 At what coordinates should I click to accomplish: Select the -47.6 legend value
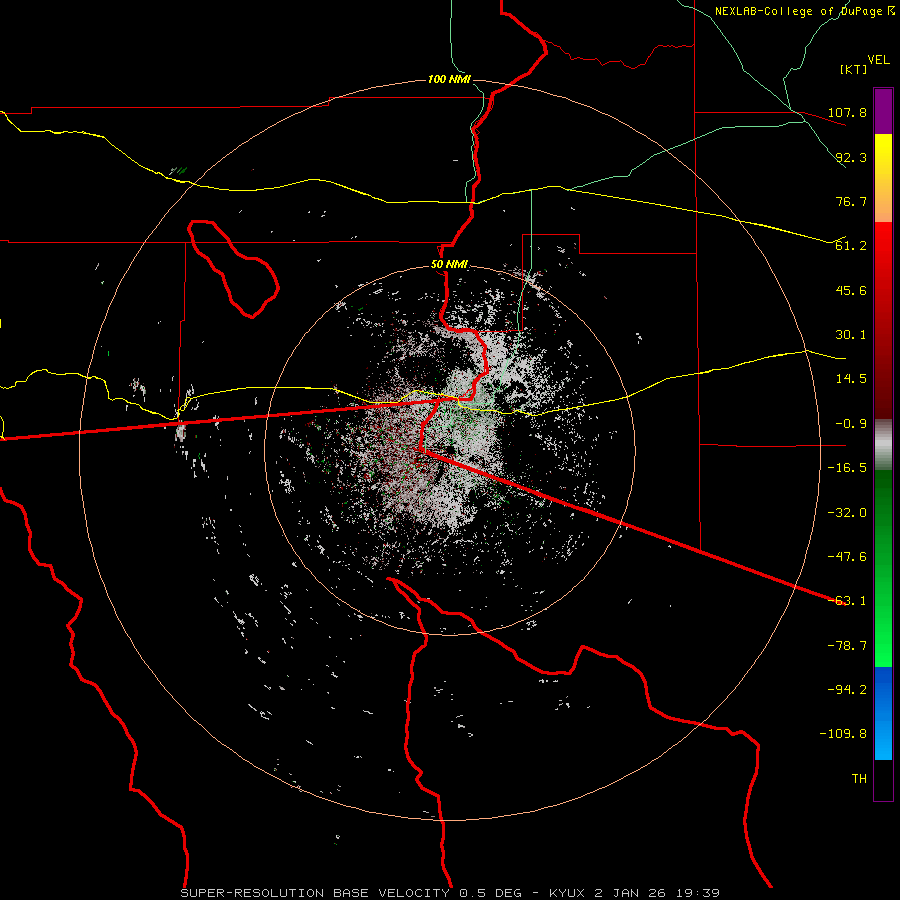(847, 557)
